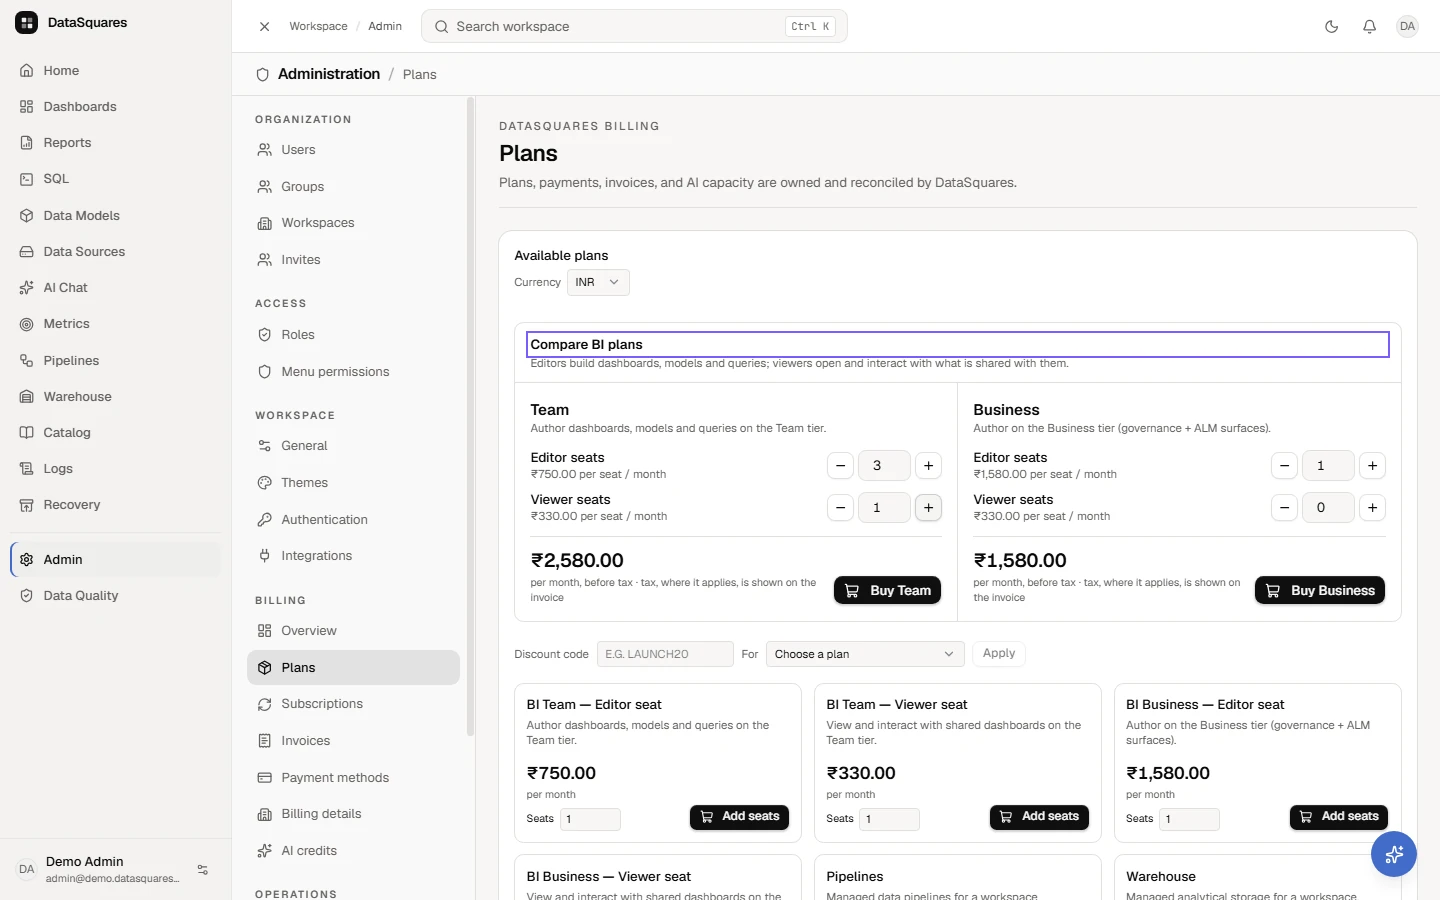Open Subscriptions page

[x=353, y=704]
